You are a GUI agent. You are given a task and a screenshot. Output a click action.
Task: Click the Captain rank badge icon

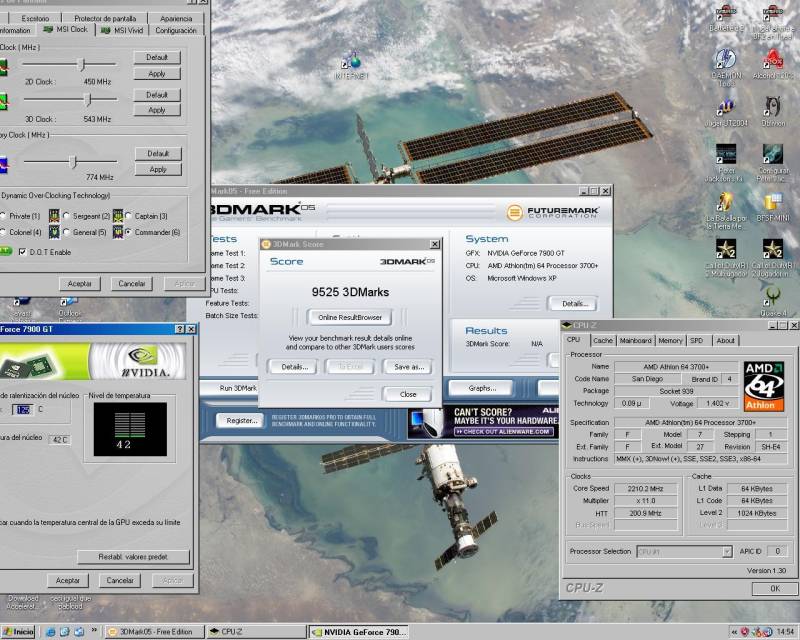click(118, 216)
